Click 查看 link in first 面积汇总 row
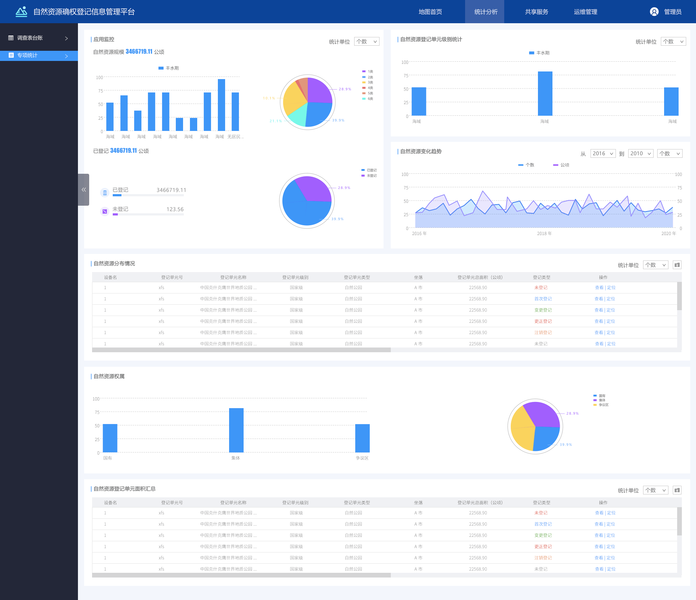 [x=599, y=513]
